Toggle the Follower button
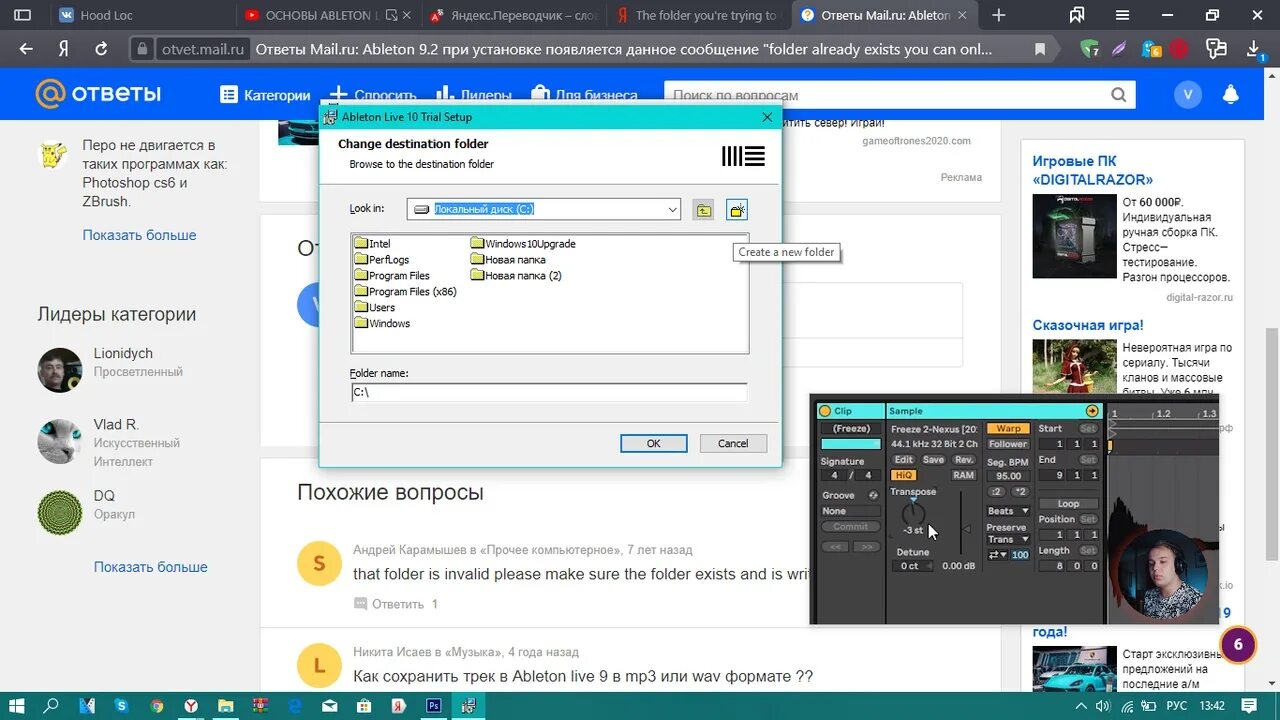Screen dimensions: 1280x720 click(x=1008, y=444)
